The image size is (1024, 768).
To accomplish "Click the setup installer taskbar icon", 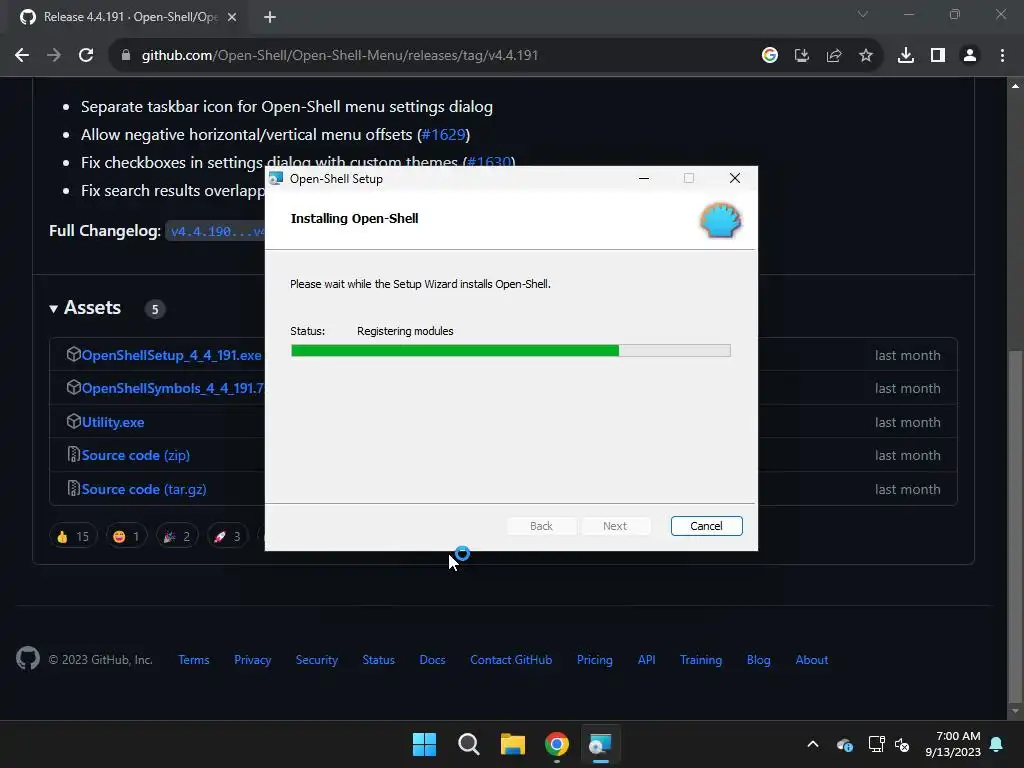I will (601, 744).
